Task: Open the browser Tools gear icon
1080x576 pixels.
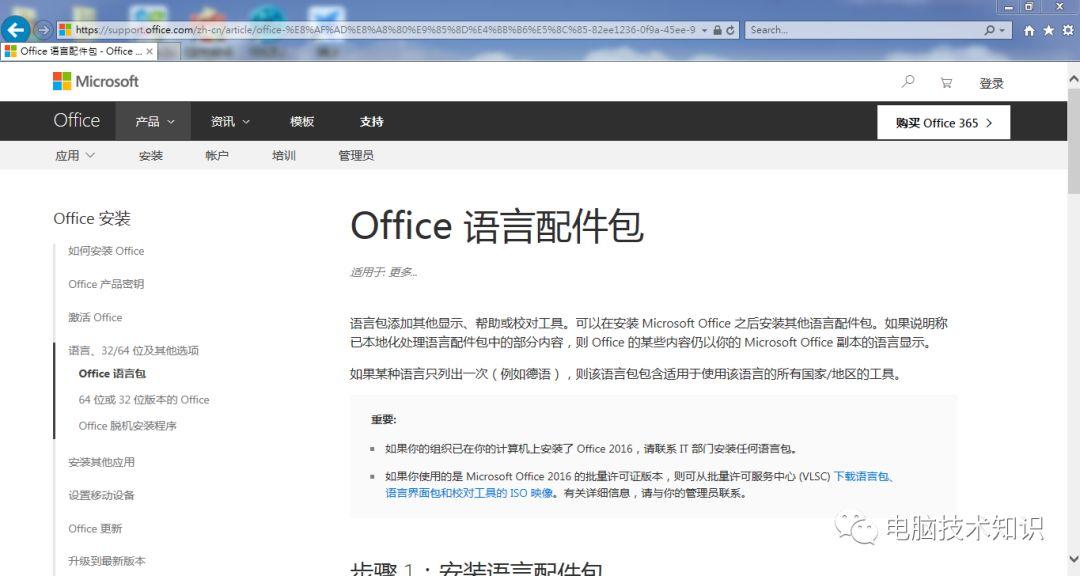Action: pos(1068,30)
